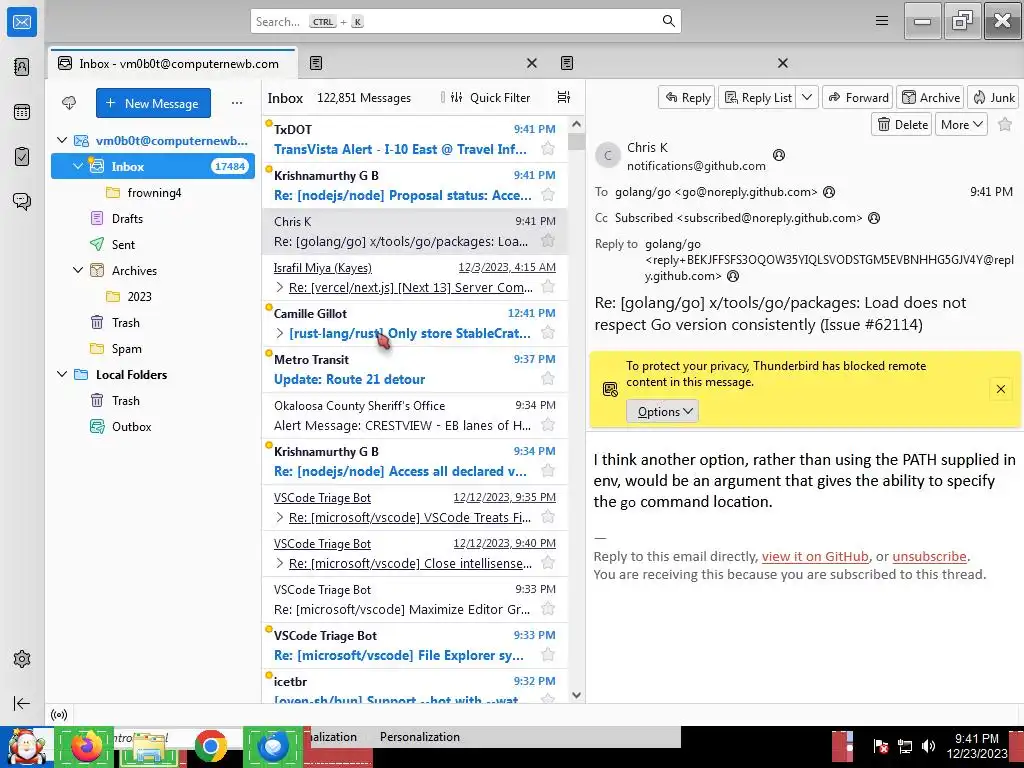Image resolution: width=1024 pixels, height=768 pixels.
Task: Expand the VSCode Treats Fi... thread
Action: coord(280,517)
